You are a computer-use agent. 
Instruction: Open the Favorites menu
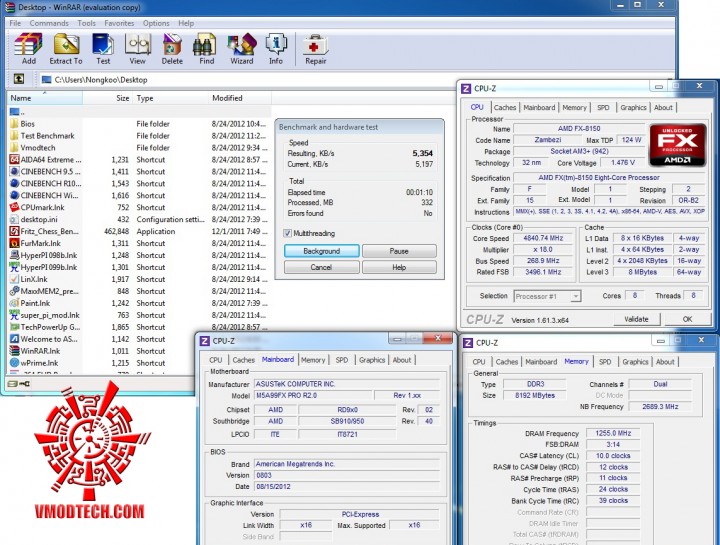pyautogui.click(x=119, y=23)
